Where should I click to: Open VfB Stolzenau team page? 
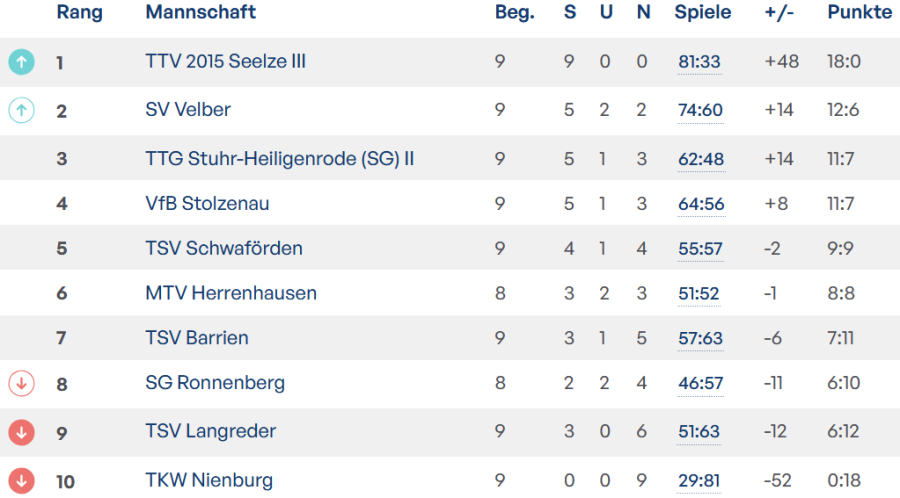coord(207,204)
